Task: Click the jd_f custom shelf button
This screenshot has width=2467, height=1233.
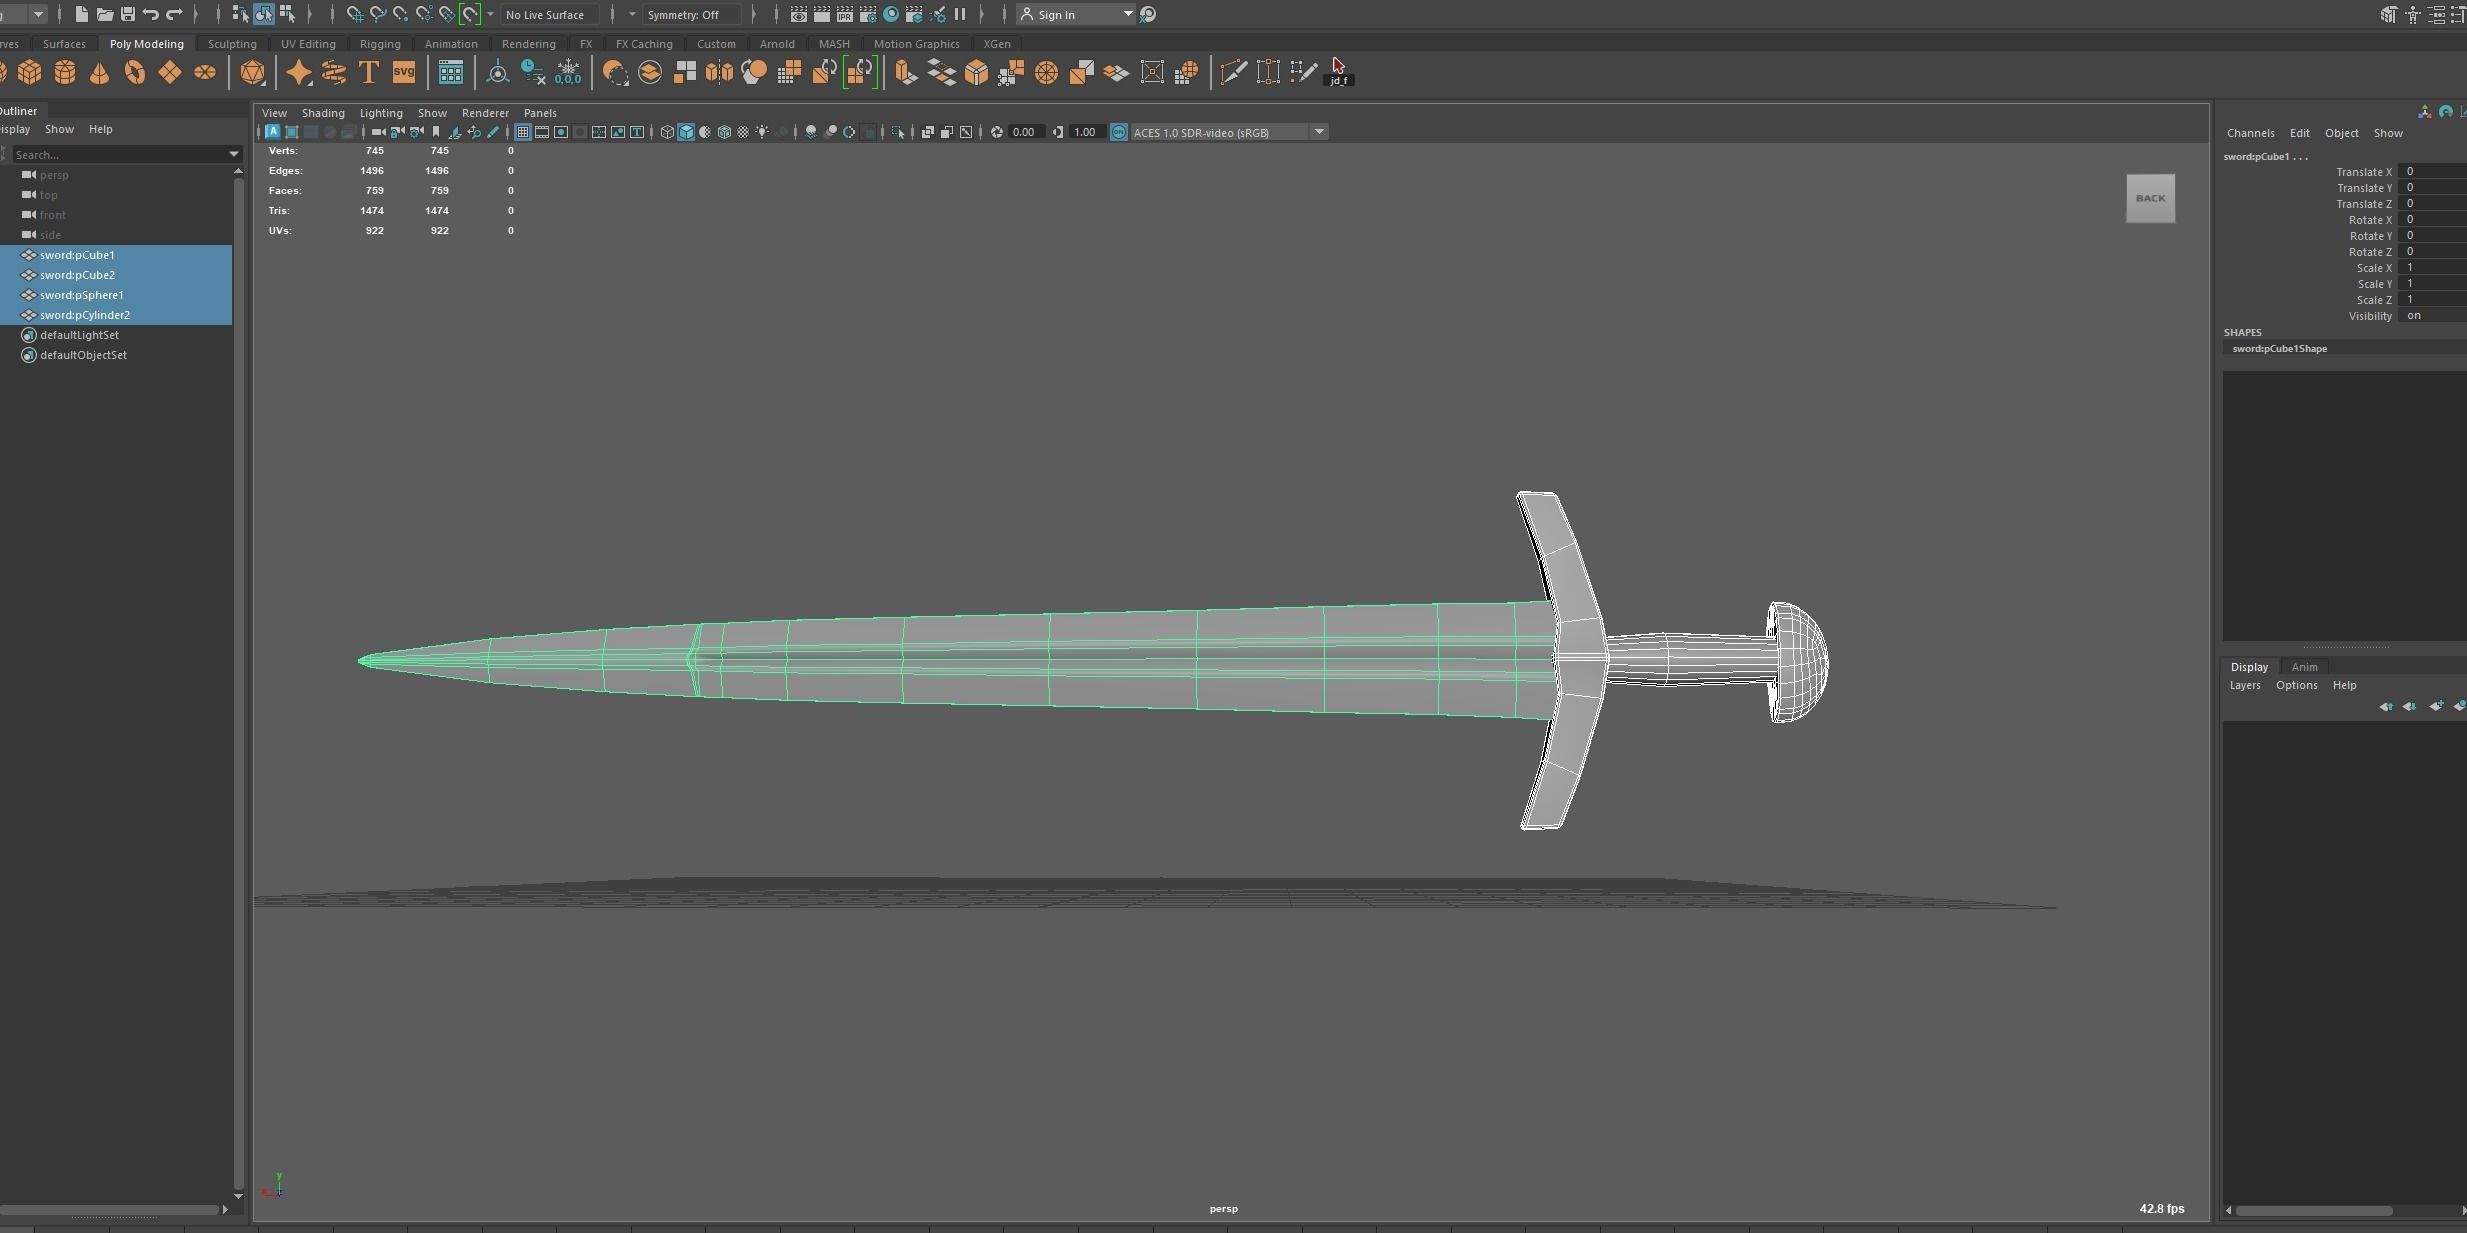Action: [x=1339, y=72]
